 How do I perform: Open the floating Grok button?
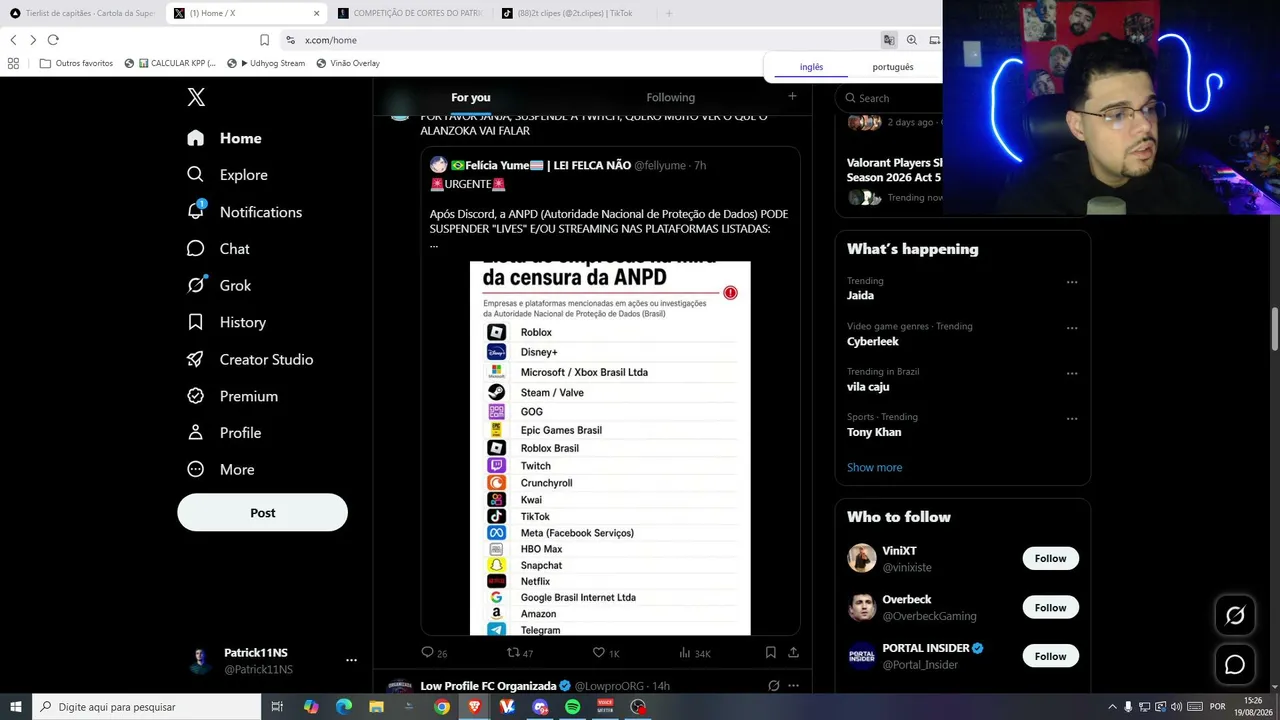pos(1235,616)
